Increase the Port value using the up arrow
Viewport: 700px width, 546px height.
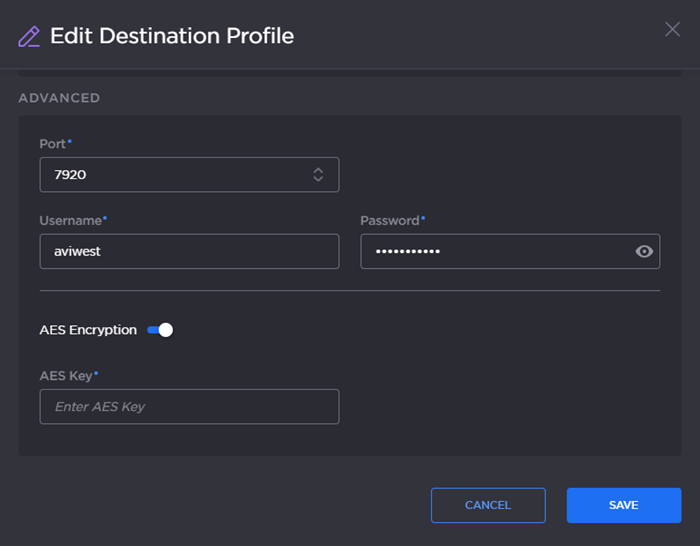tap(318, 170)
